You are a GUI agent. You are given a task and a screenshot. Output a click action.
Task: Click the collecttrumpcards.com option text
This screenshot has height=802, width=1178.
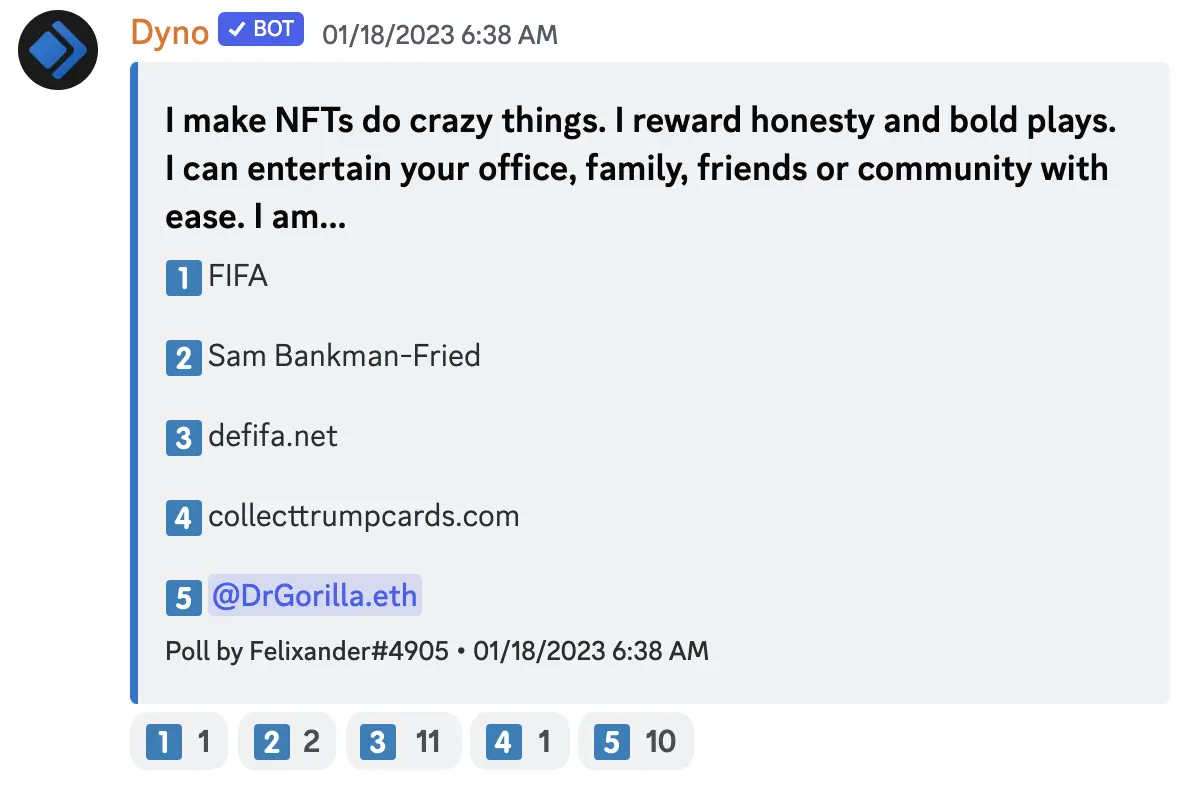363,516
